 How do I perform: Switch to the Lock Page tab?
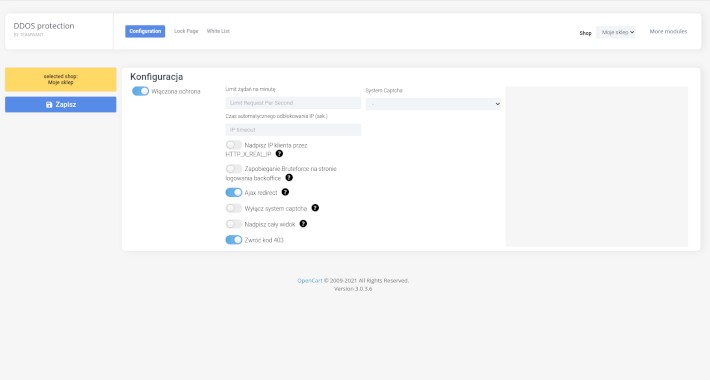click(186, 31)
